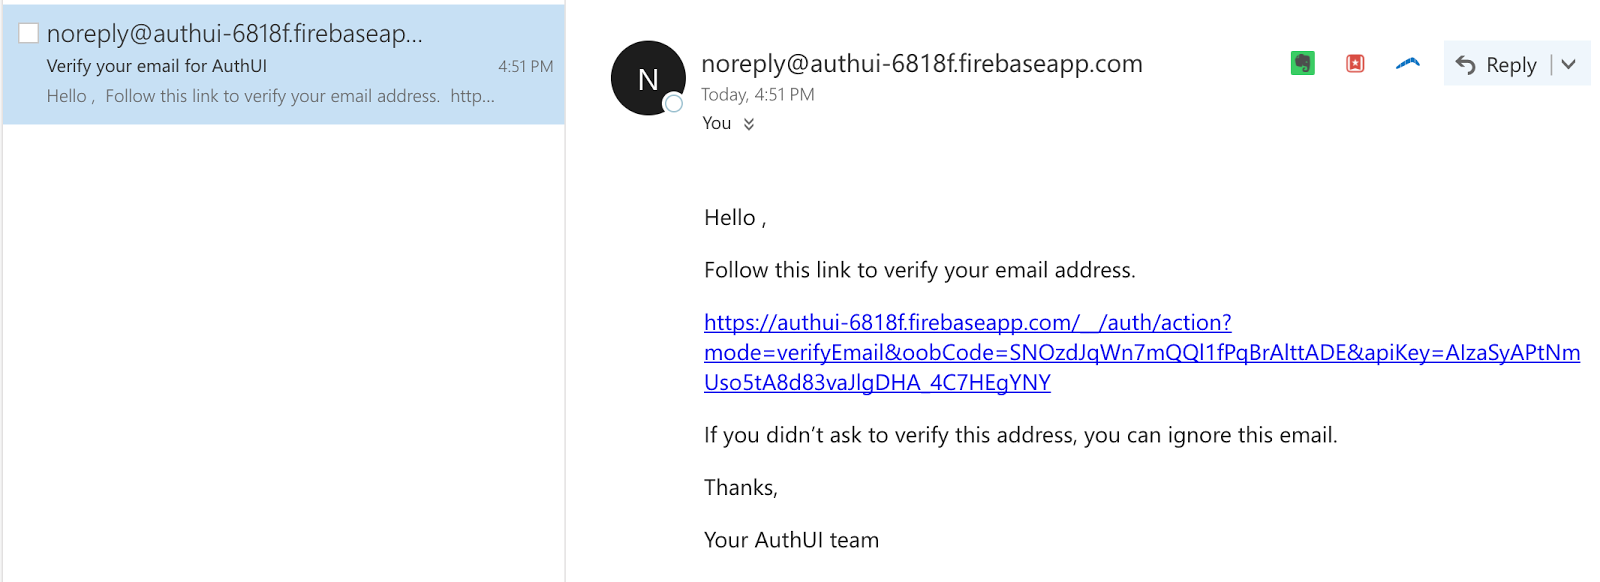Viewport: 1600px width, 582px height.
Task: Click the "Follow this link" body sentence
Action: tap(919, 270)
